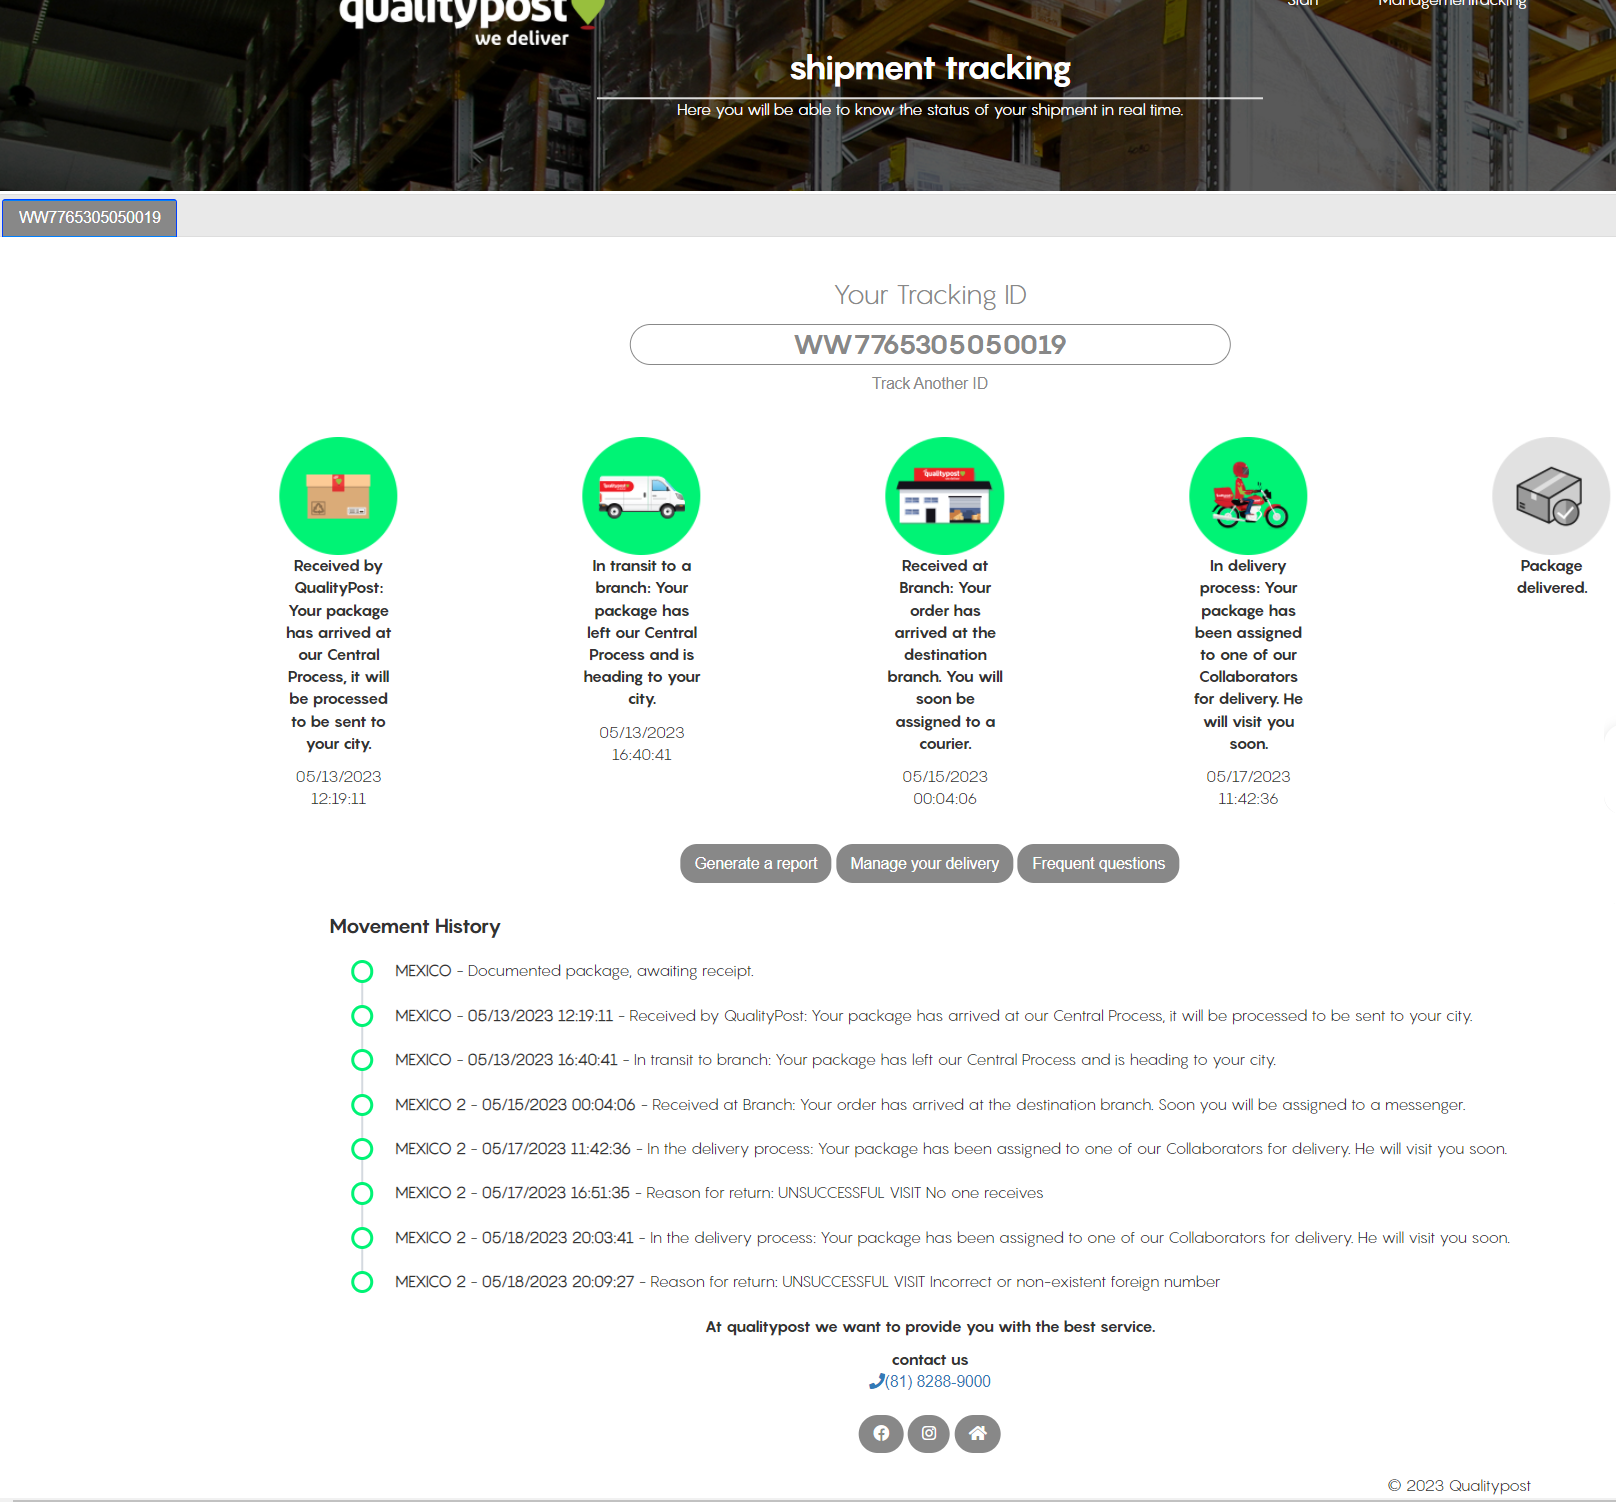The height and width of the screenshot is (1502, 1616).
Task: Click the branch storefront icon
Action: point(944,496)
